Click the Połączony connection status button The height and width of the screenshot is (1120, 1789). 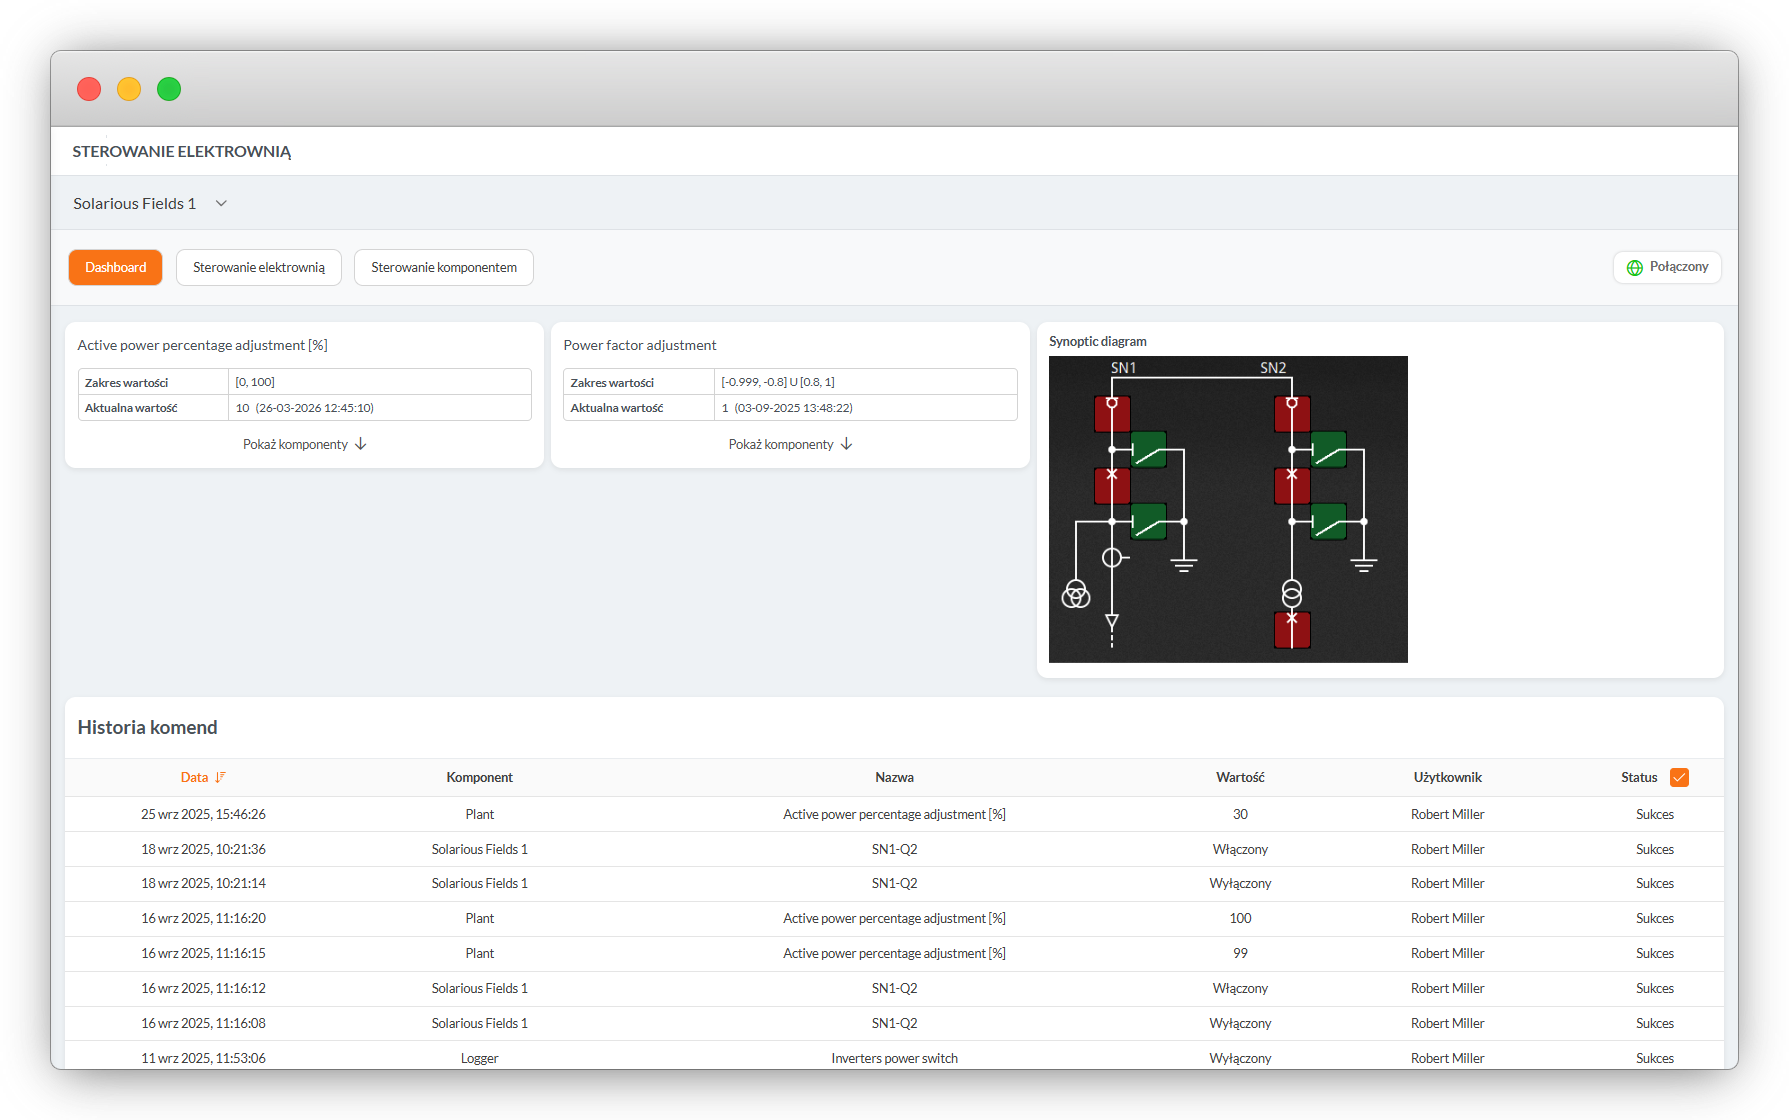point(1667,268)
